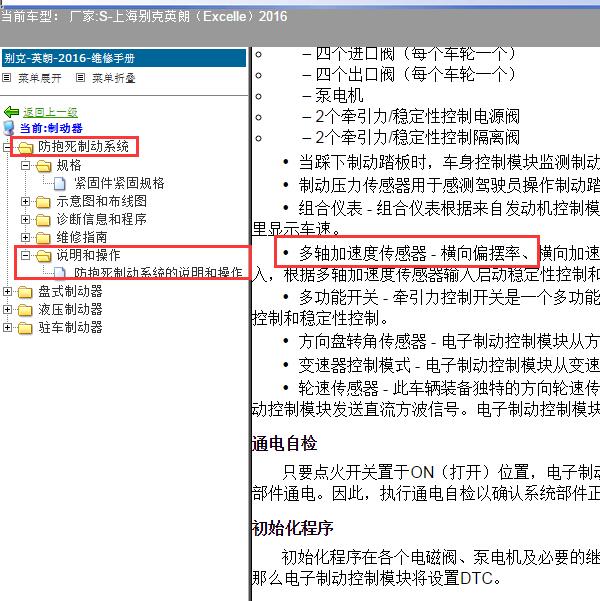
Task: Follow the 返回上一级 link
Action: click(x=50, y=112)
